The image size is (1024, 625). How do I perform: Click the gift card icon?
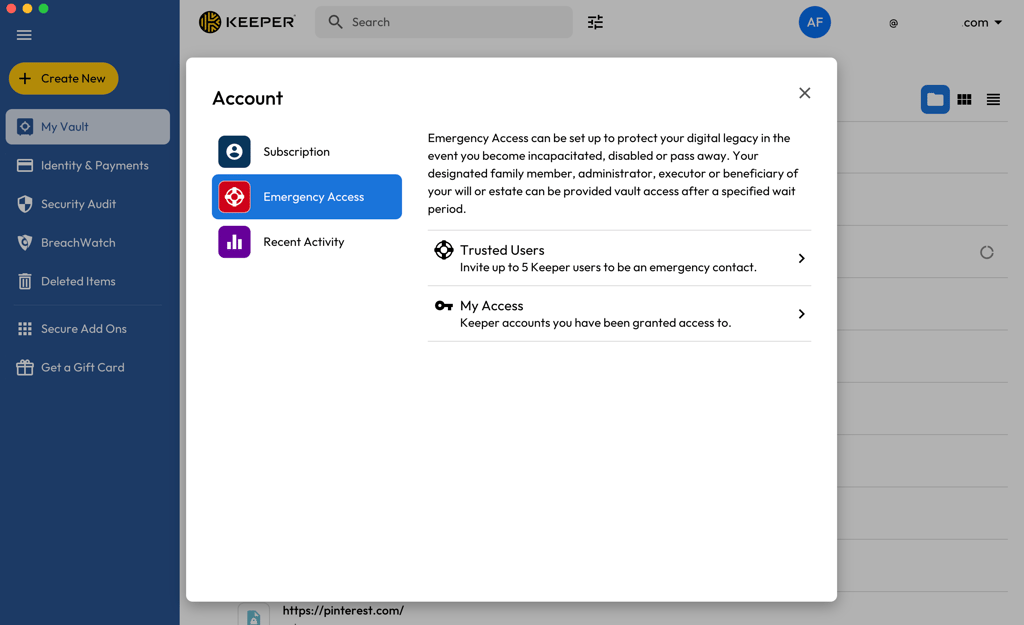25,368
